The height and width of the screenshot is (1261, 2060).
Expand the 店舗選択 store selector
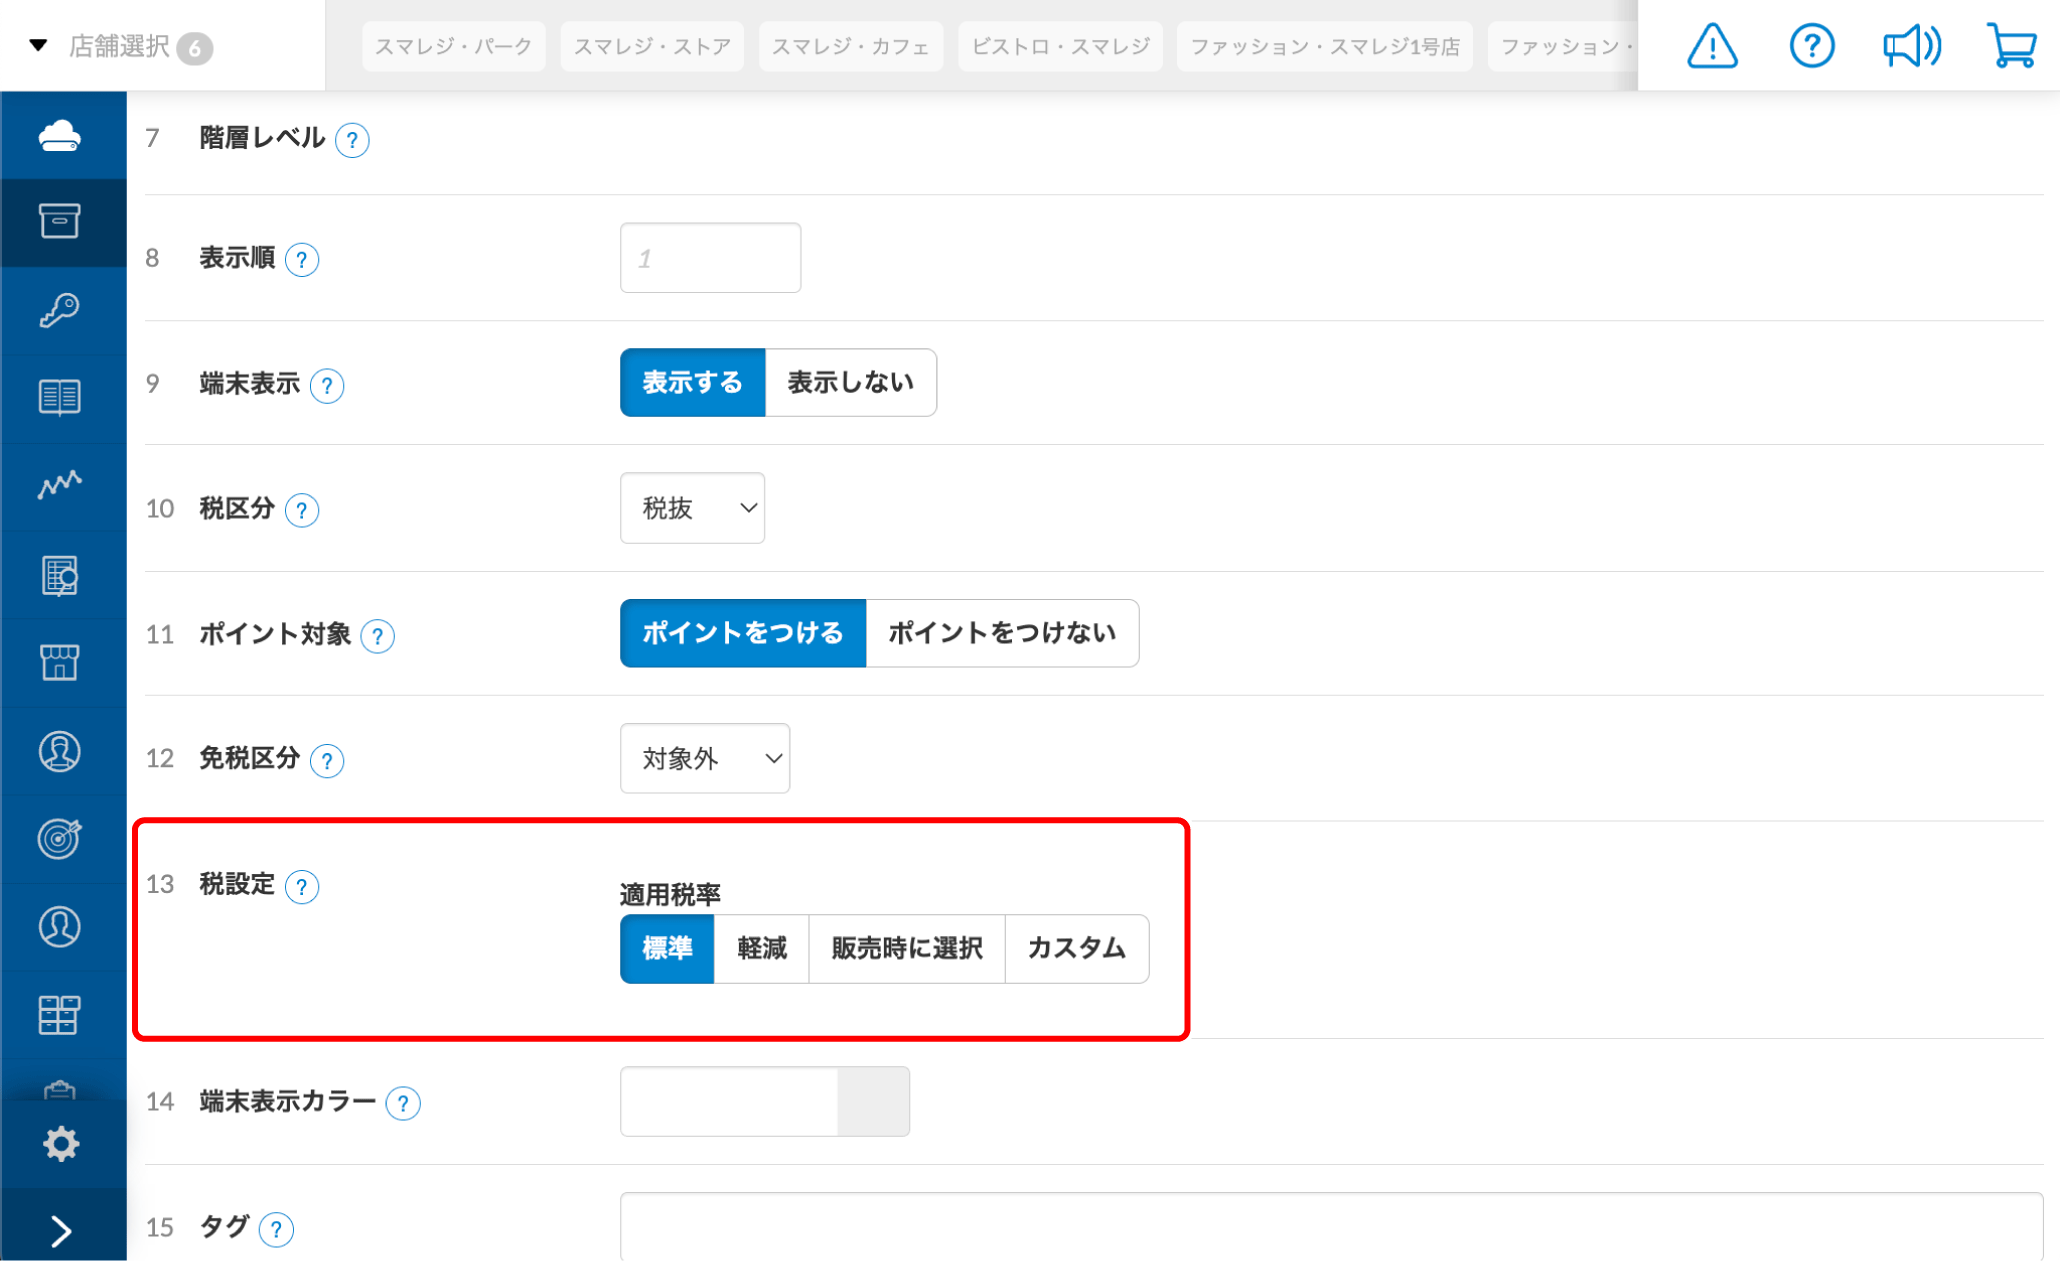coord(120,46)
